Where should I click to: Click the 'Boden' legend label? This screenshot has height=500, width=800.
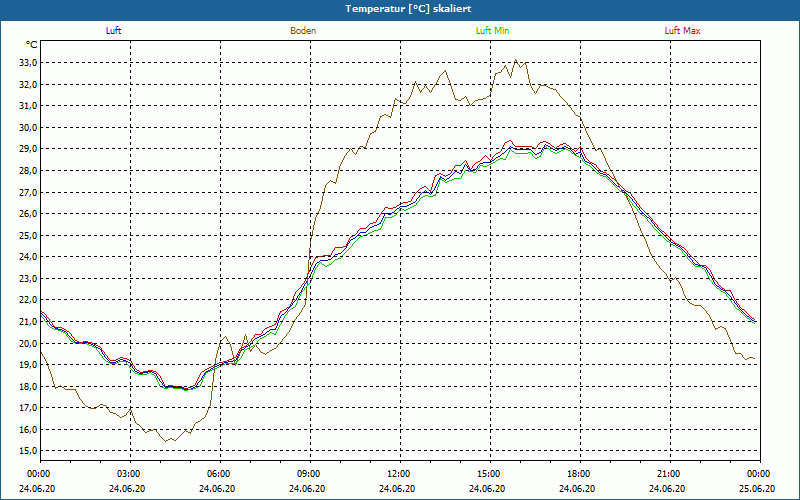(303, 31)
